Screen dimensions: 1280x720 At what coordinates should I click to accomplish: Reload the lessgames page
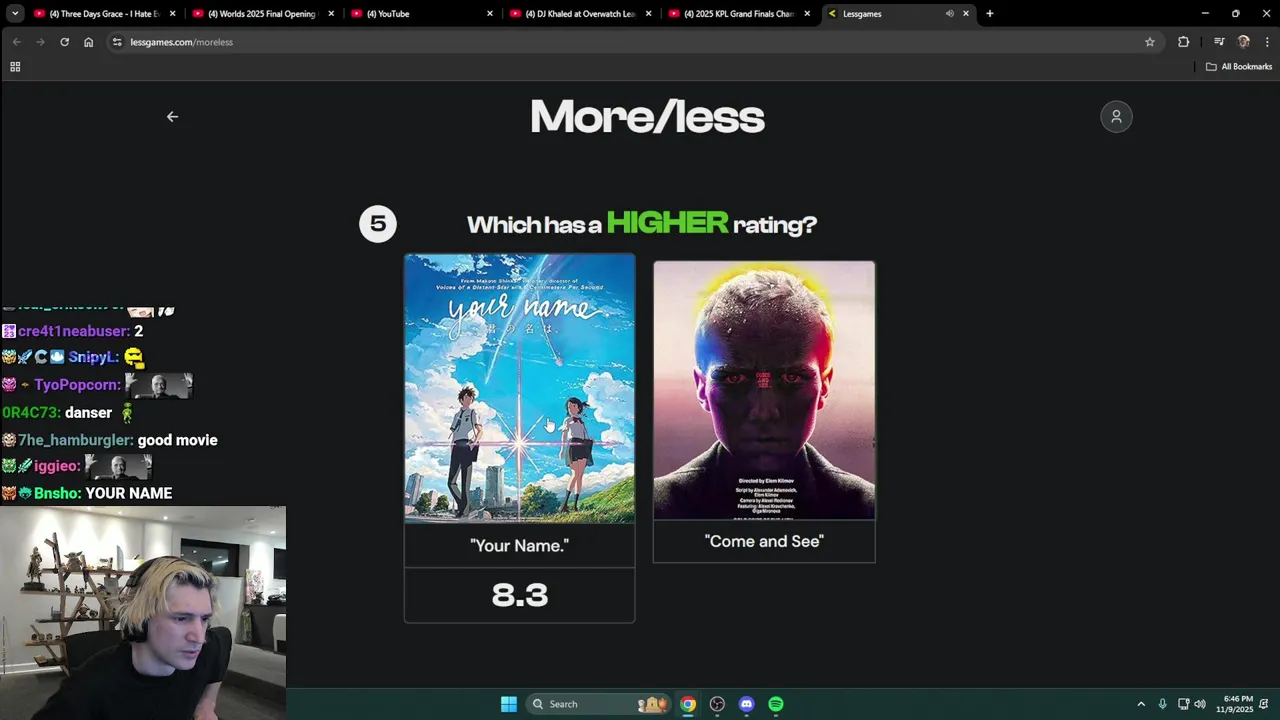click(x=65, y=42)
